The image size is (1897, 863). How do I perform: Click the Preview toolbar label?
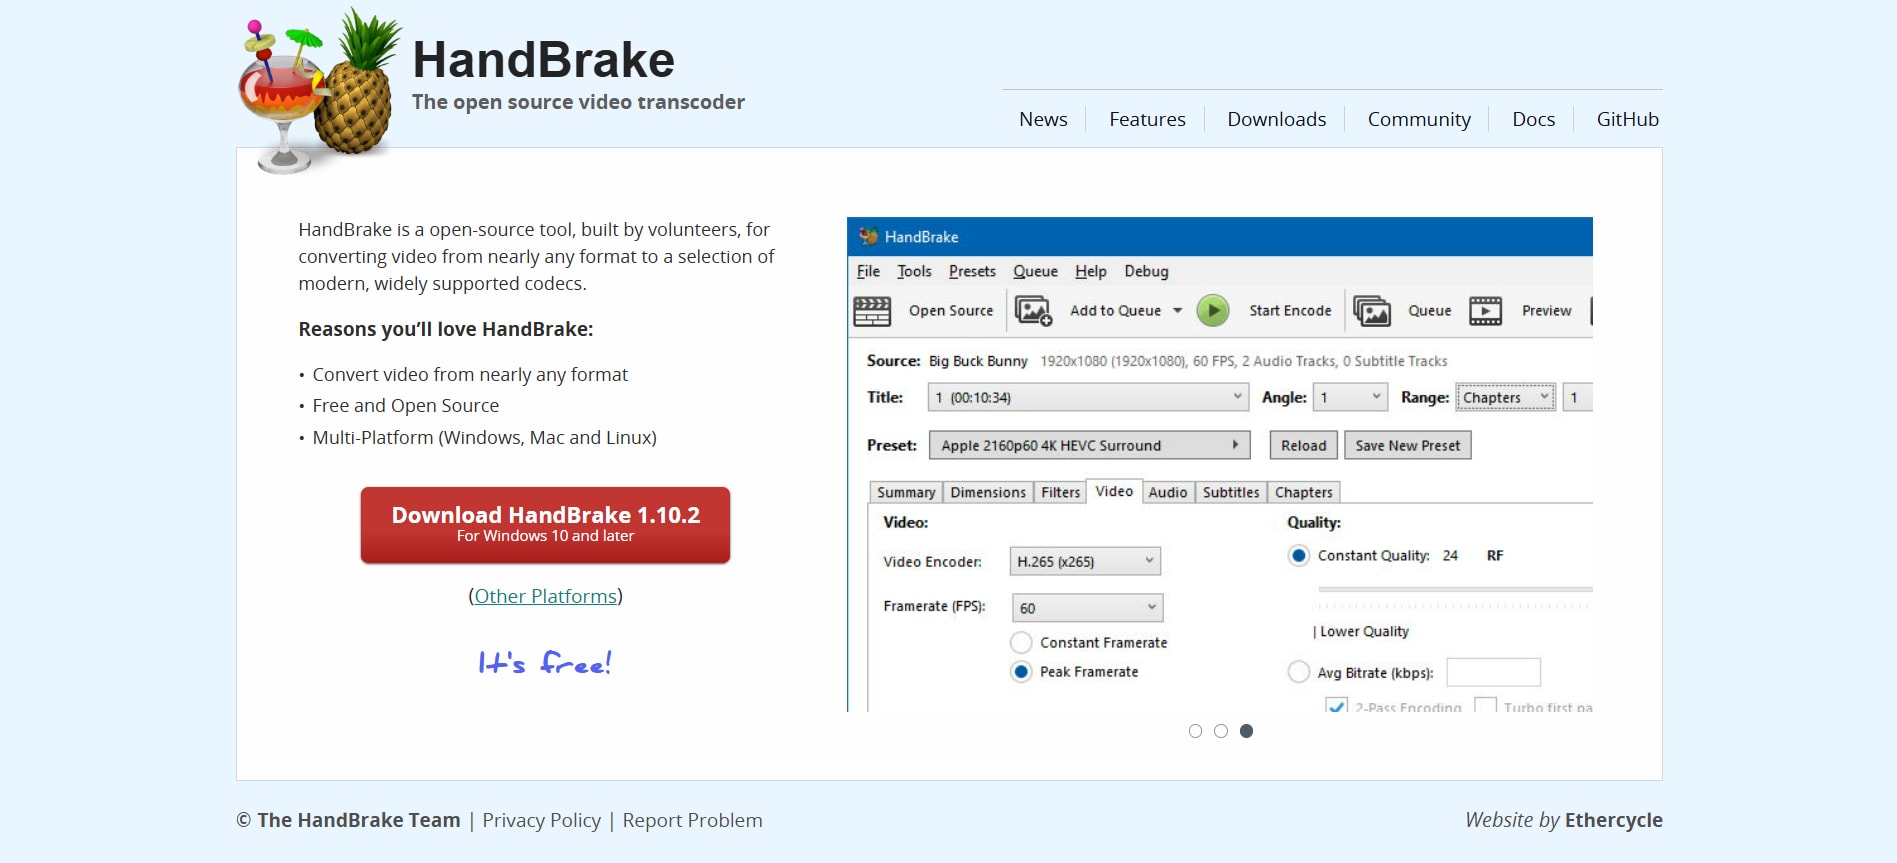click(x=1546, y=311)
